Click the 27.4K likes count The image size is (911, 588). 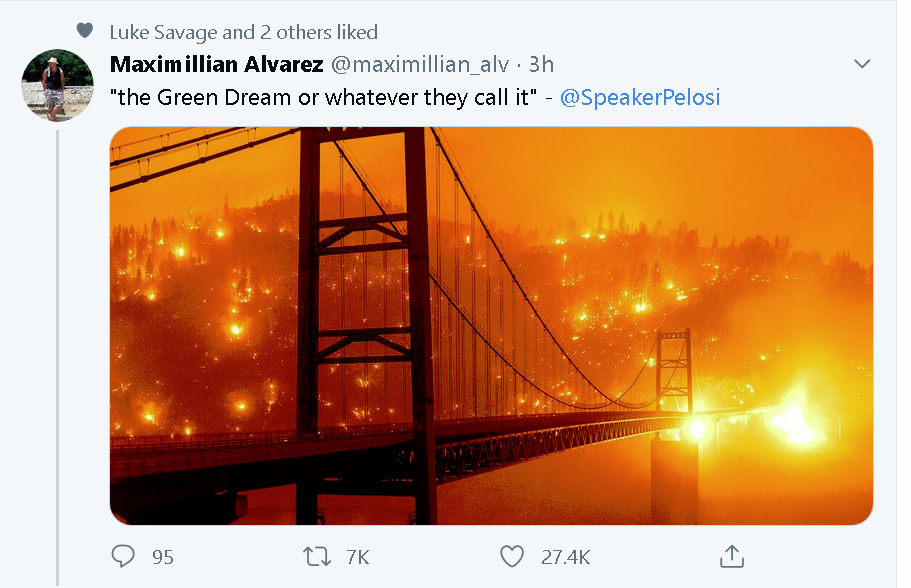[565, 557]
